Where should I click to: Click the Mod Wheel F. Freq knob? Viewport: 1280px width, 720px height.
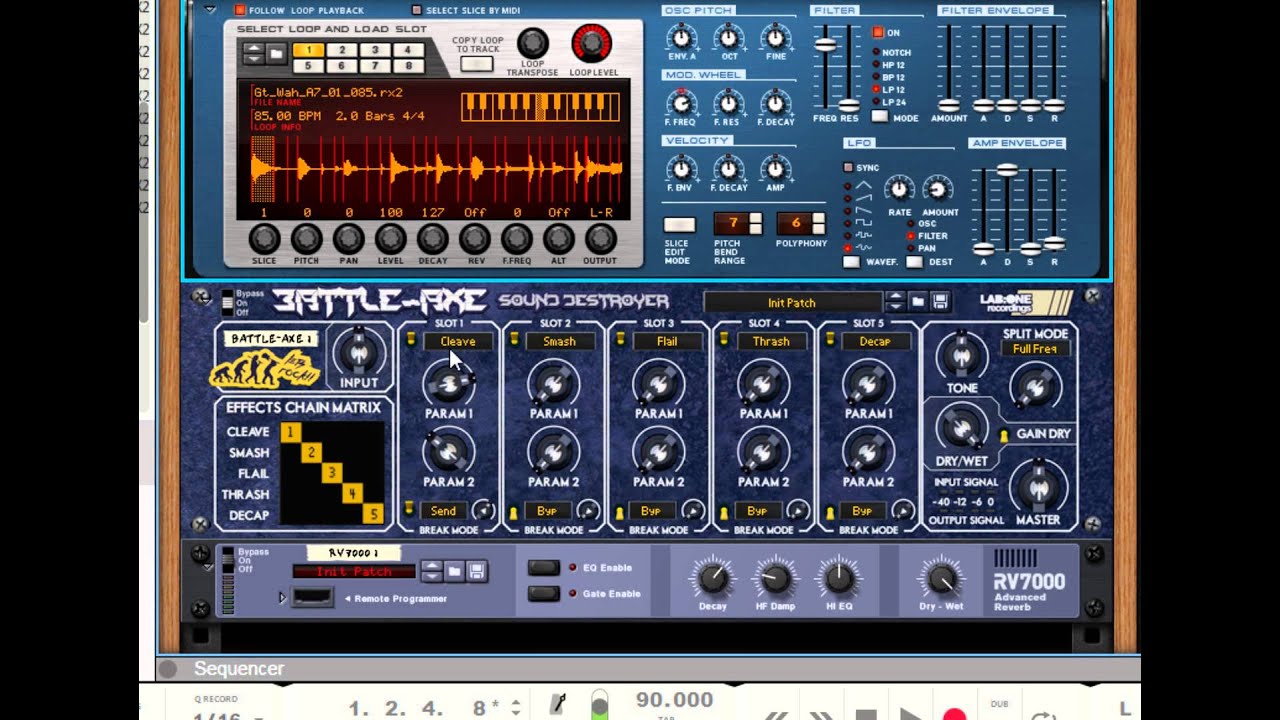(x=682, y=102)
